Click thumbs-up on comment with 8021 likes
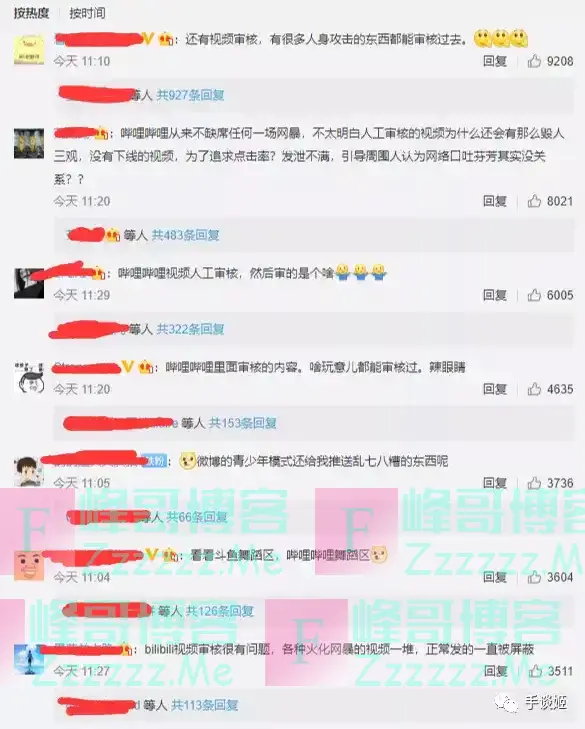This screenshot has height=729, width=585. [x=534, y=201]
